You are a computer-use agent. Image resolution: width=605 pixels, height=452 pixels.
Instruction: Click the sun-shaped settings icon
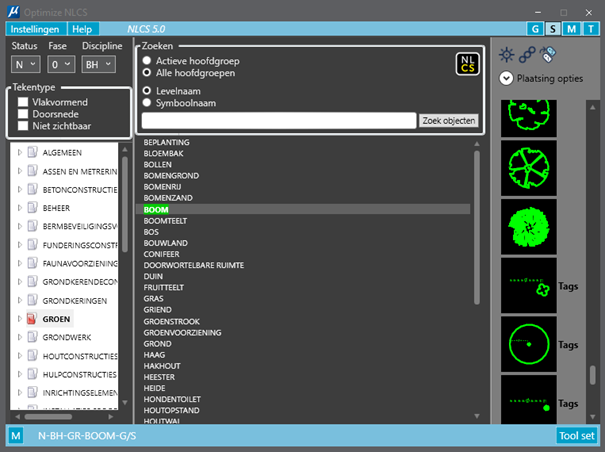(x=506, y=55)
